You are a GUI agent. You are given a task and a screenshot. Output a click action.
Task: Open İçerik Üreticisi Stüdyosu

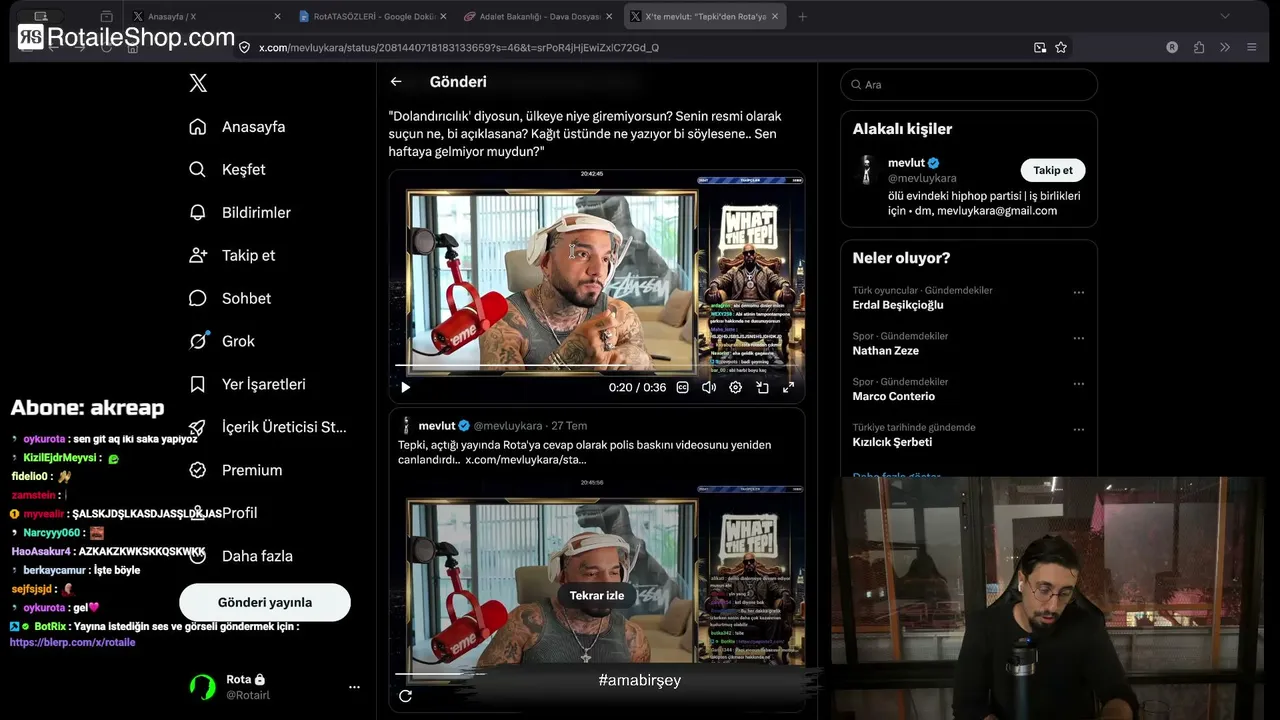(284, 427)
